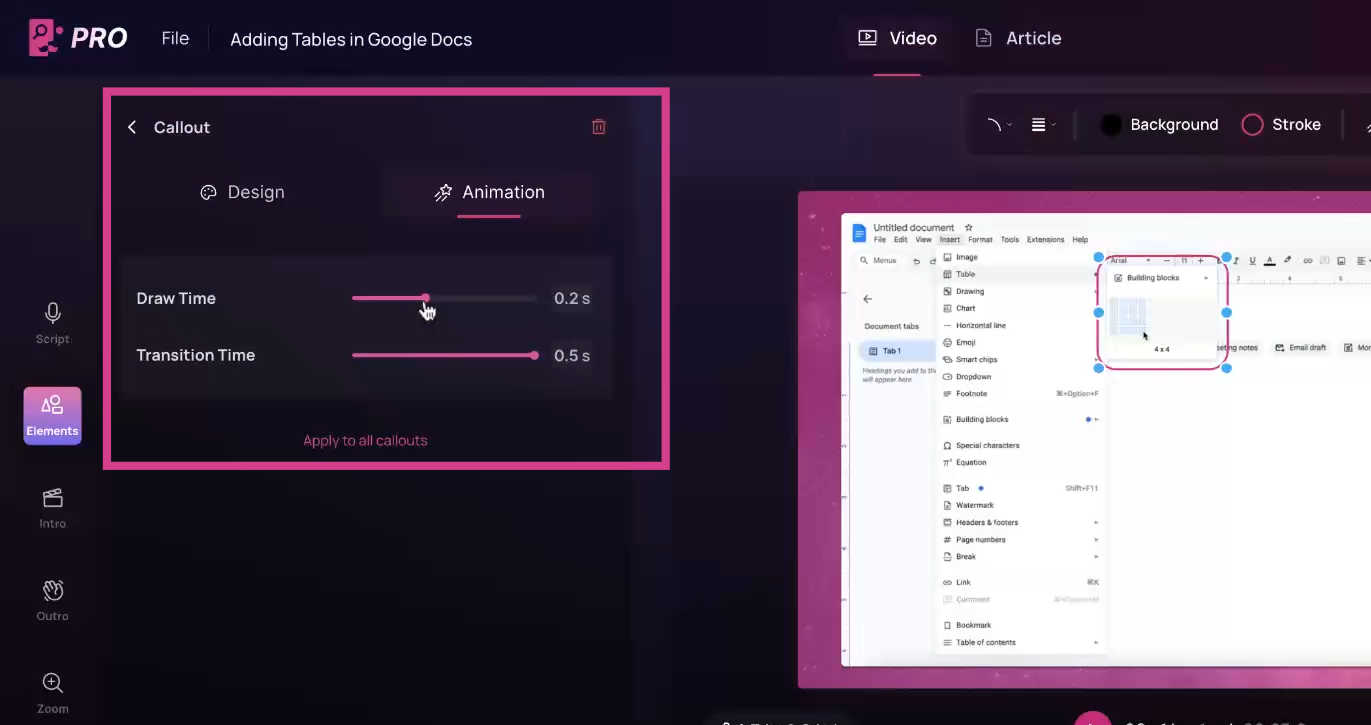Screen dimensions: 1371x725
Task: Go back using the Callout panel arrow
Action: [x=132, y=127]
